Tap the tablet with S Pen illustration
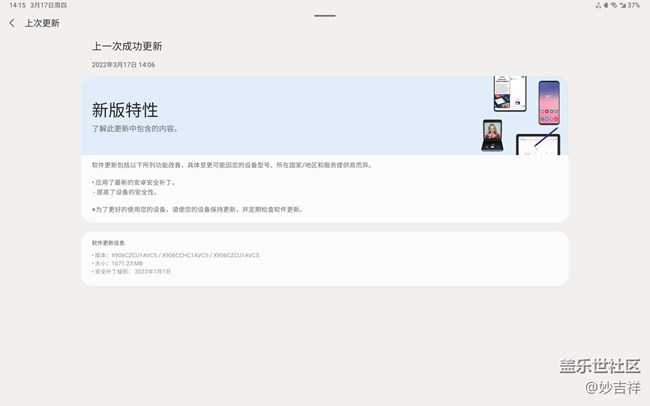Screen dimensions: 650x406 [x=538, y=144]
